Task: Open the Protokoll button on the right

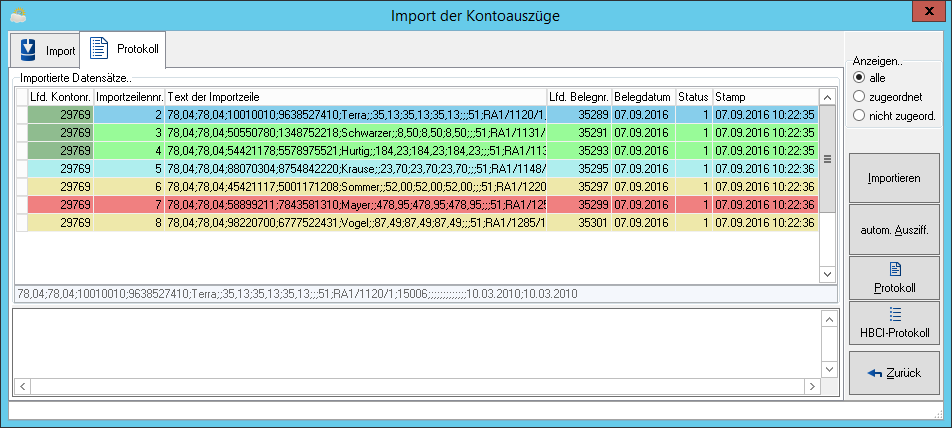Action: 894,278
